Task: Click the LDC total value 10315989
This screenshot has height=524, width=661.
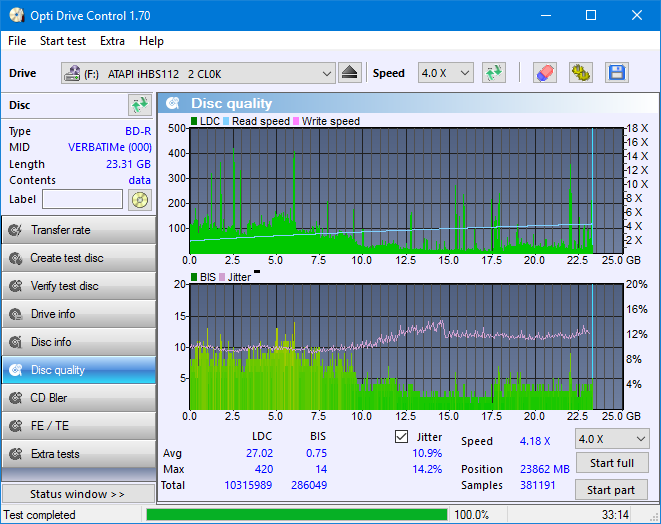Action: [248, 485]
